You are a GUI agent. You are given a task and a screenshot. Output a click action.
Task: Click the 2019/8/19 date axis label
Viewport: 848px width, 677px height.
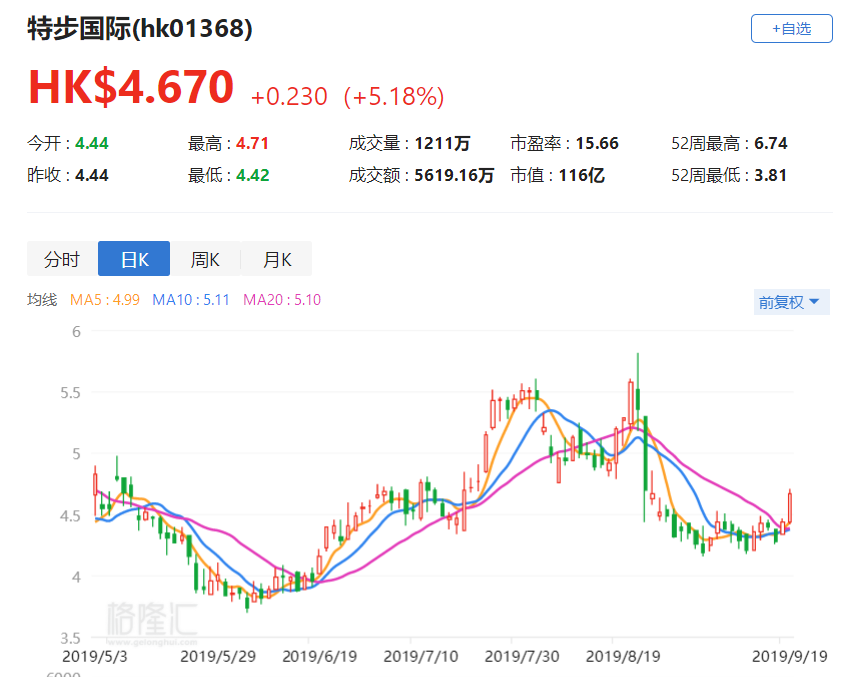tap(623, 656)
